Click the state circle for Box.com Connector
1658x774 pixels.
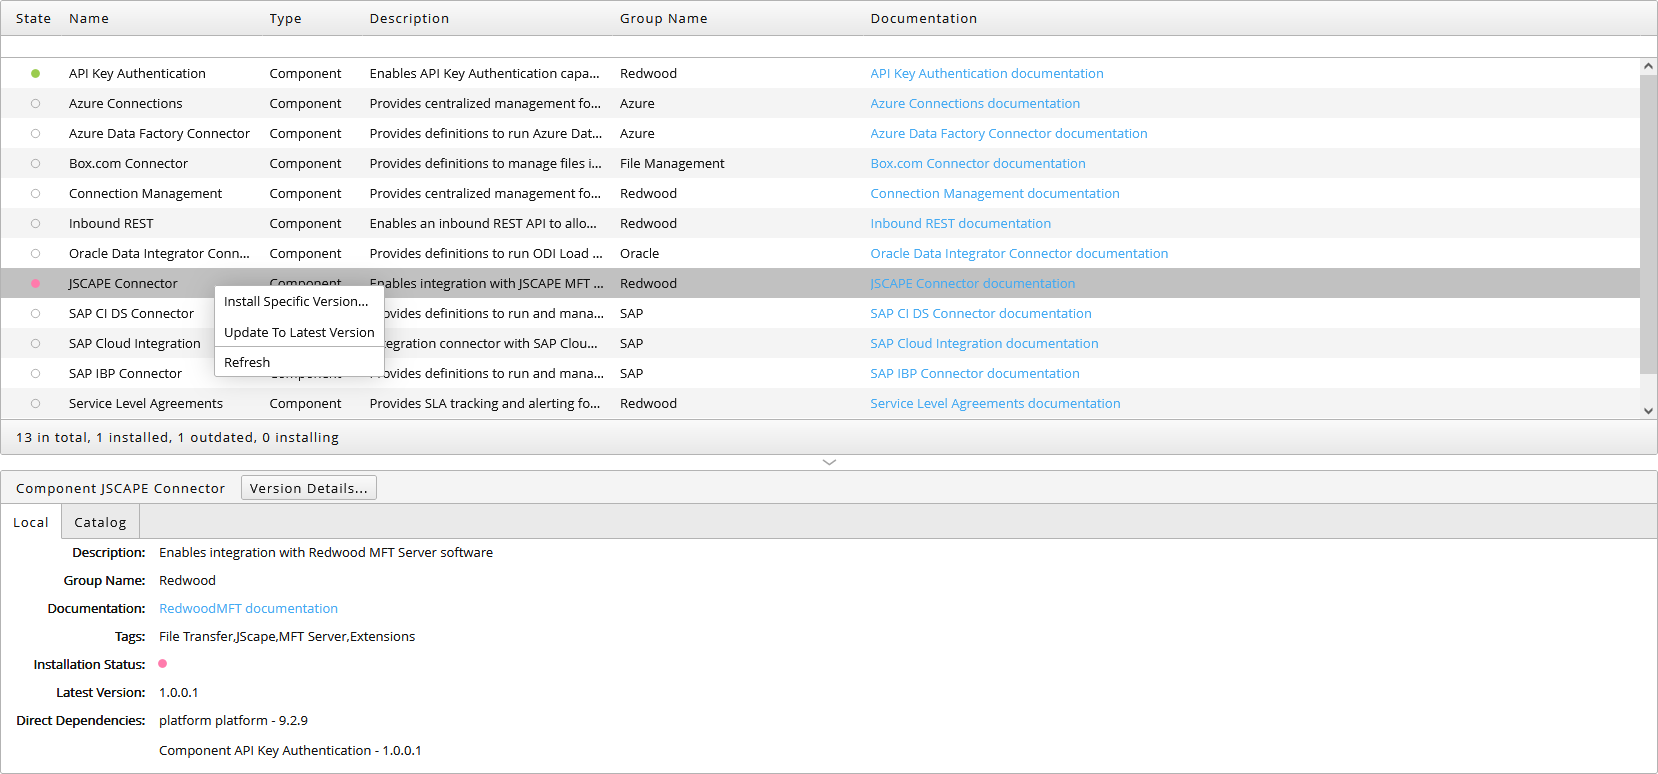tap(35, 163)
